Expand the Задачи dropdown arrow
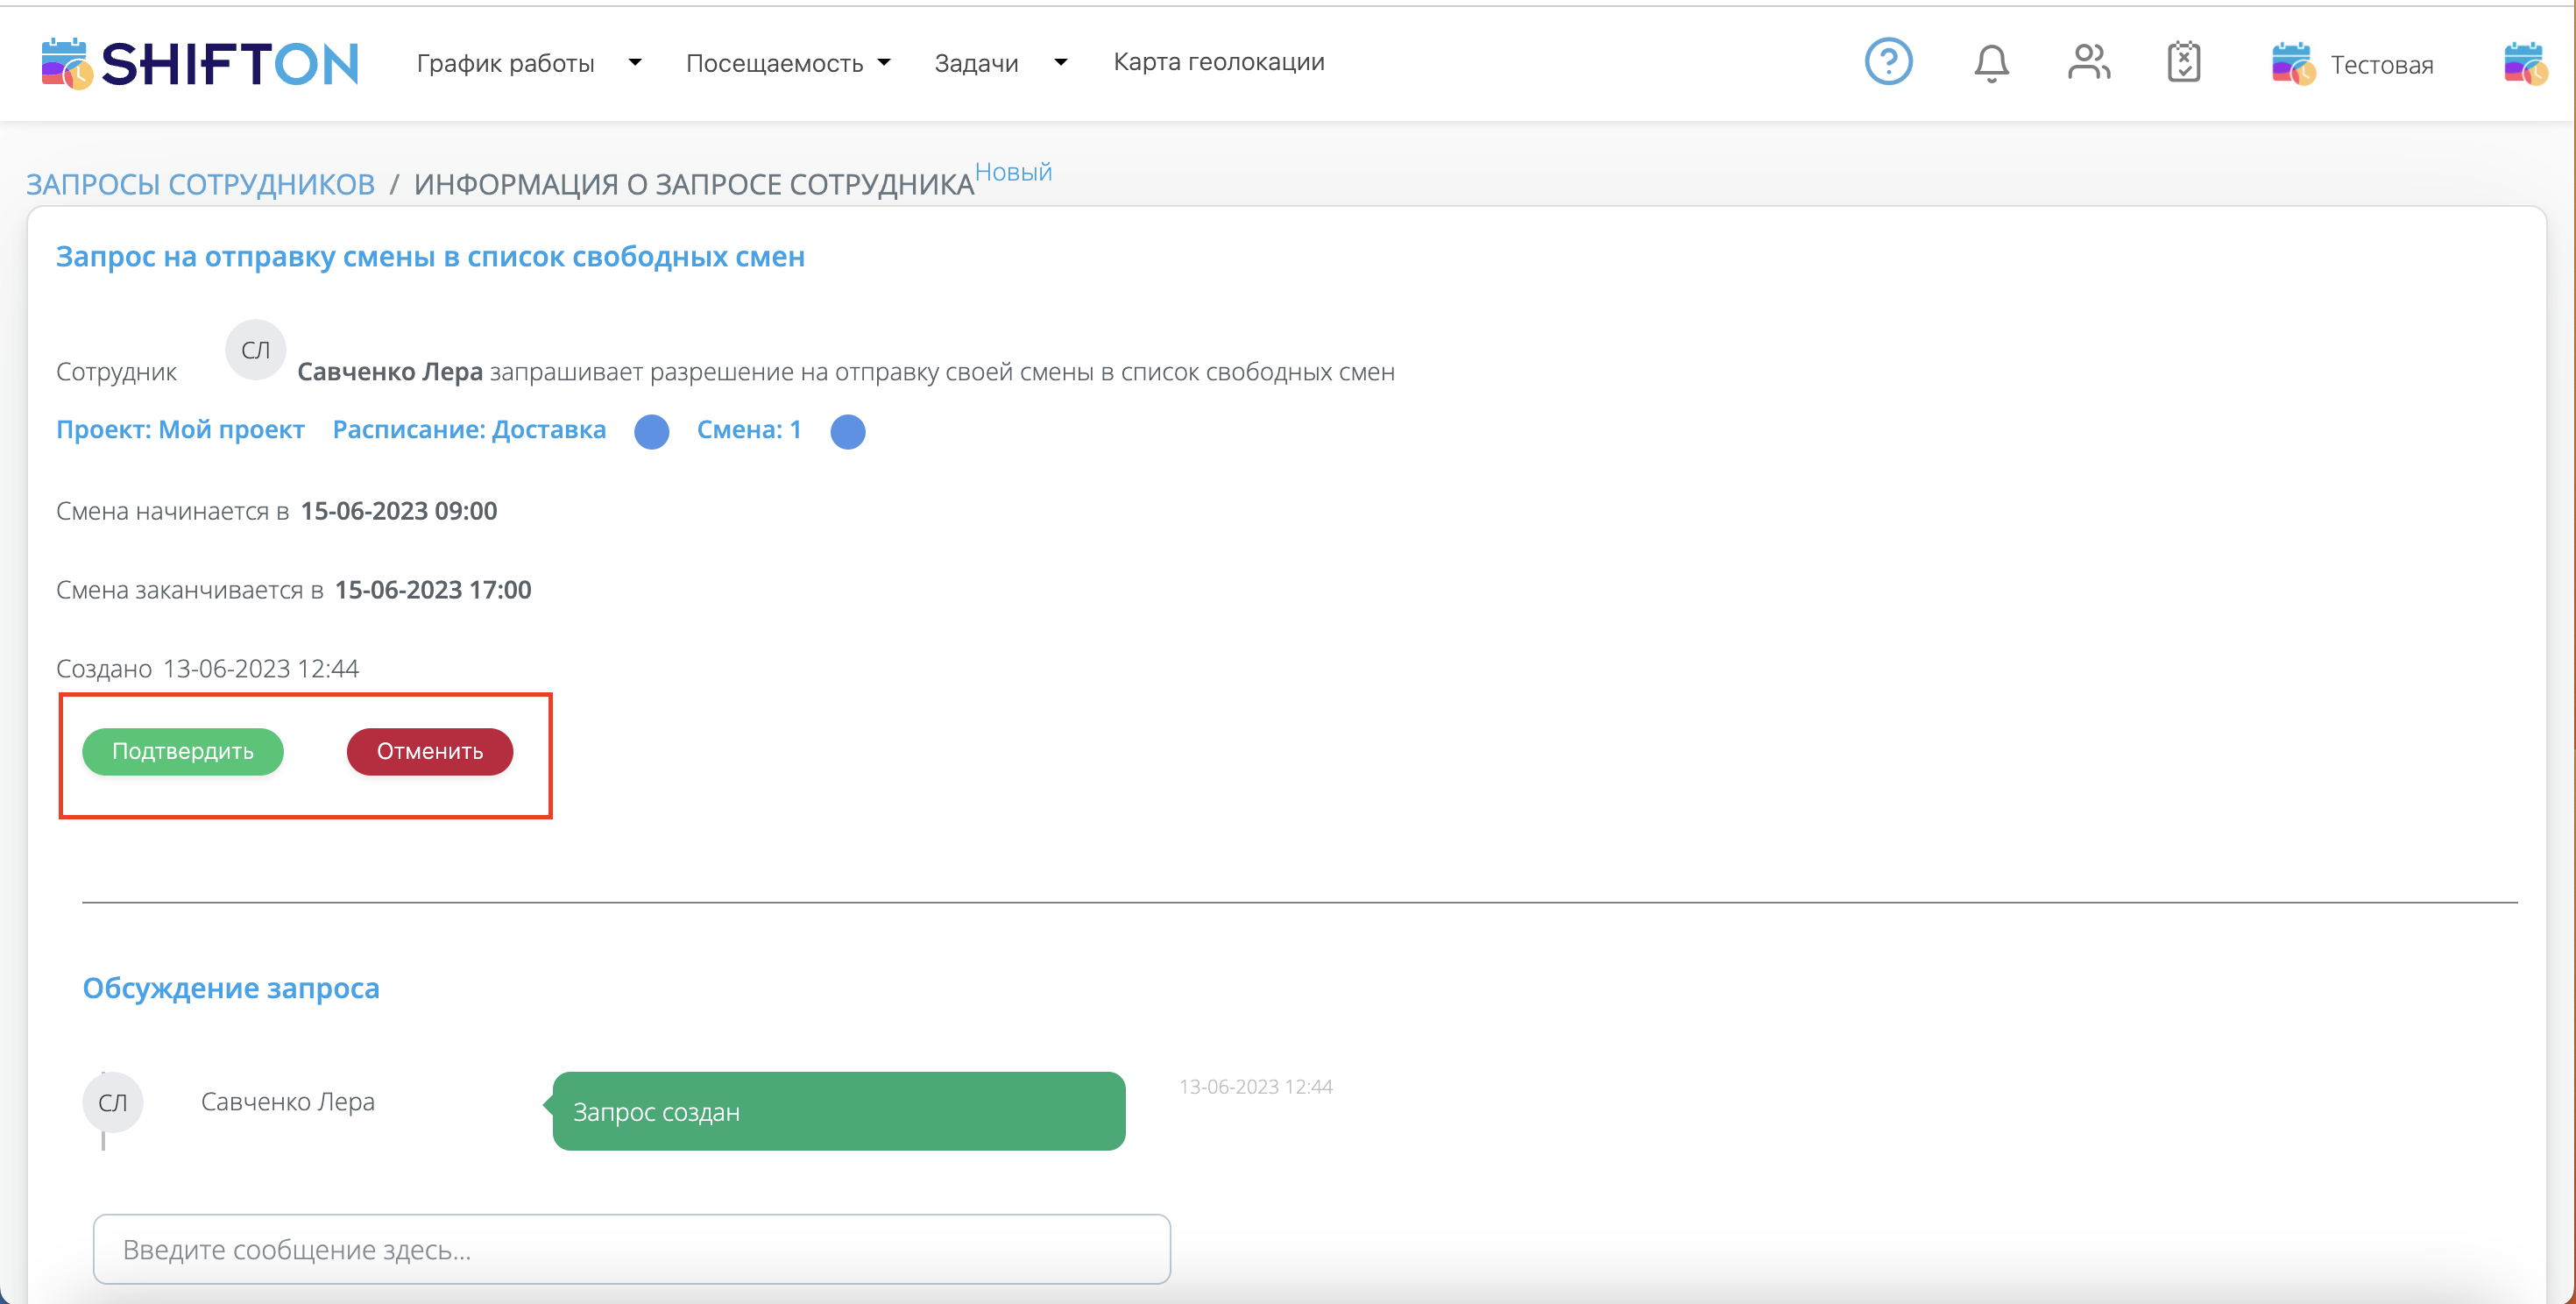2576x1304 pixels. [1061, 62]
